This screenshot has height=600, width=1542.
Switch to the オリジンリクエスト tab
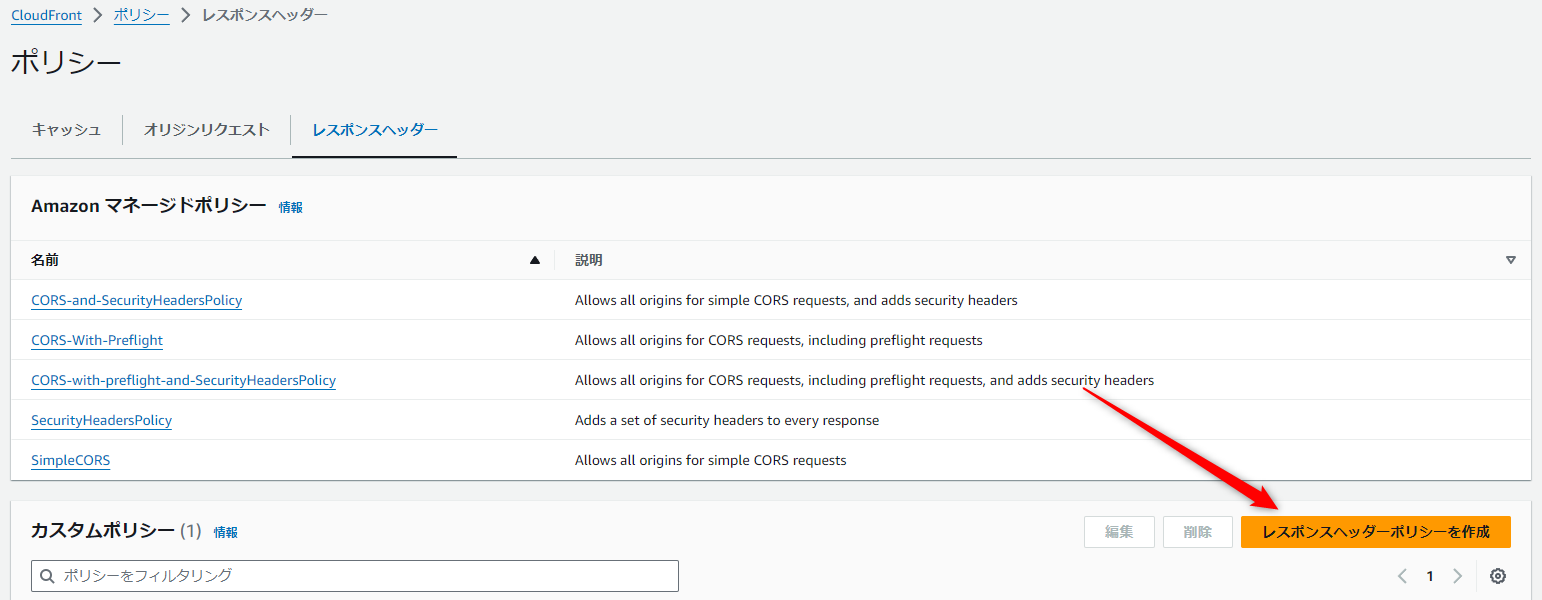pyautogui.click(x=206, y=130)
